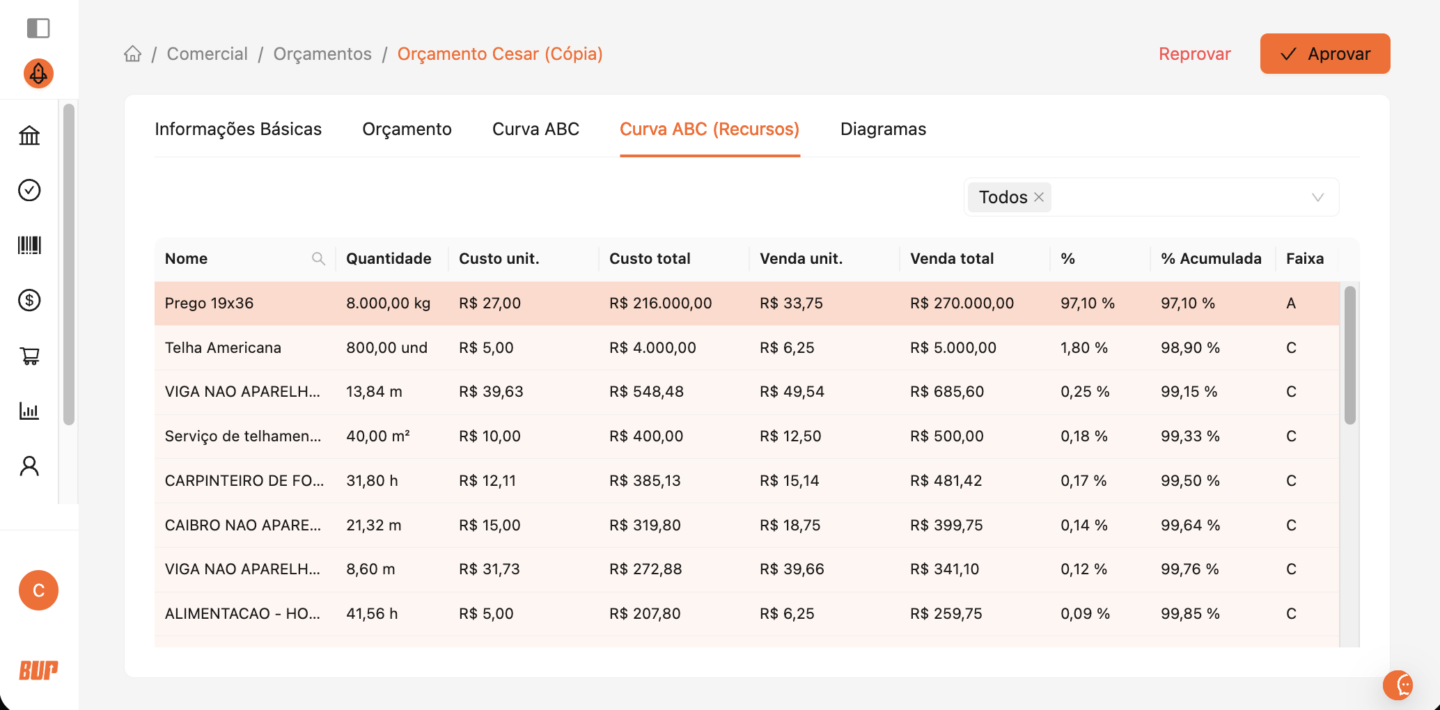1440x710 pixels.
Task: Click the sidebar vertical scrollbar
Action: click(68, 264)
